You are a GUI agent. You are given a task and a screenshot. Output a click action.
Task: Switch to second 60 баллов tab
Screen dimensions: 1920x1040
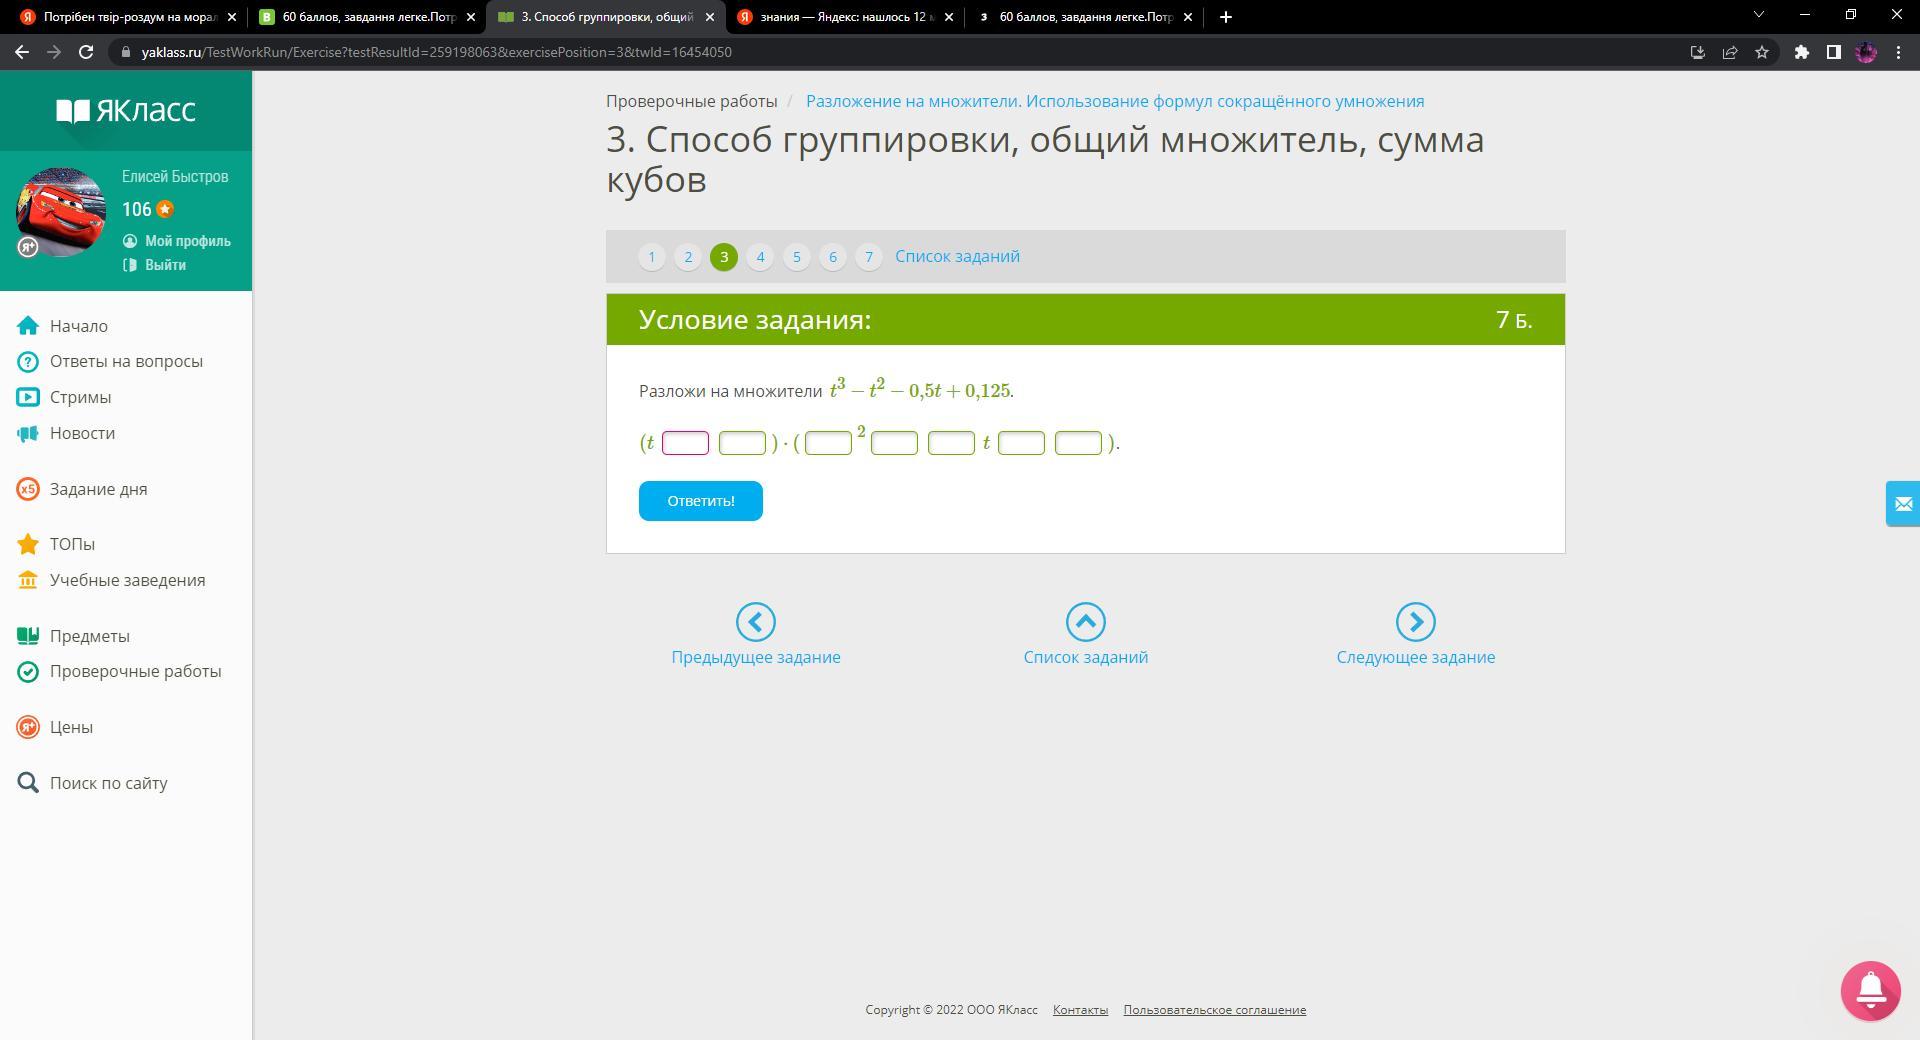point(367,17)
